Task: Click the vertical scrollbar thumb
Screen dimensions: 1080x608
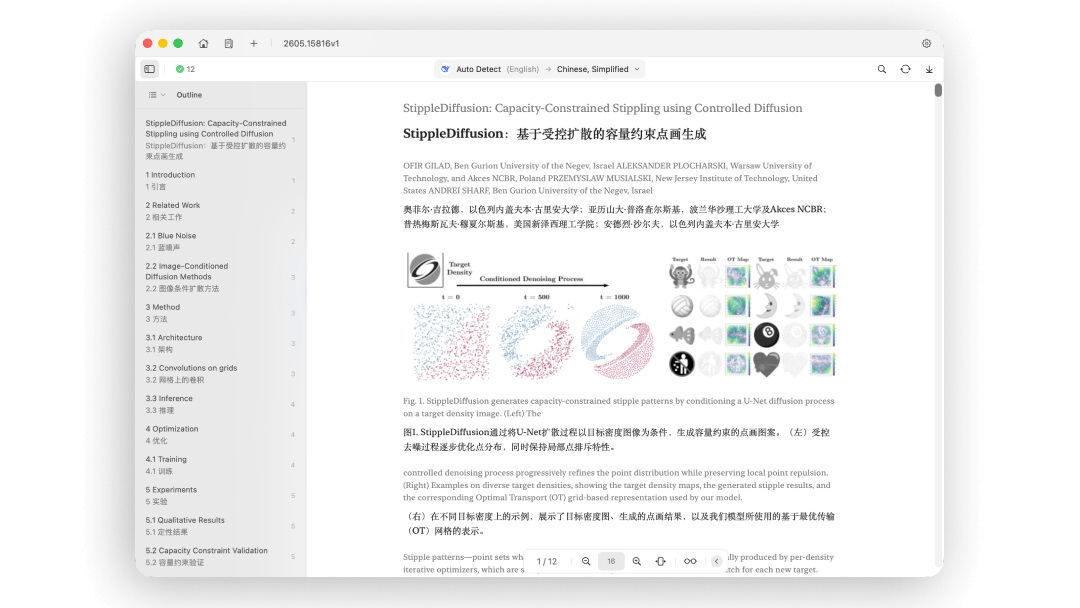Action: click(x=938, y=90)
